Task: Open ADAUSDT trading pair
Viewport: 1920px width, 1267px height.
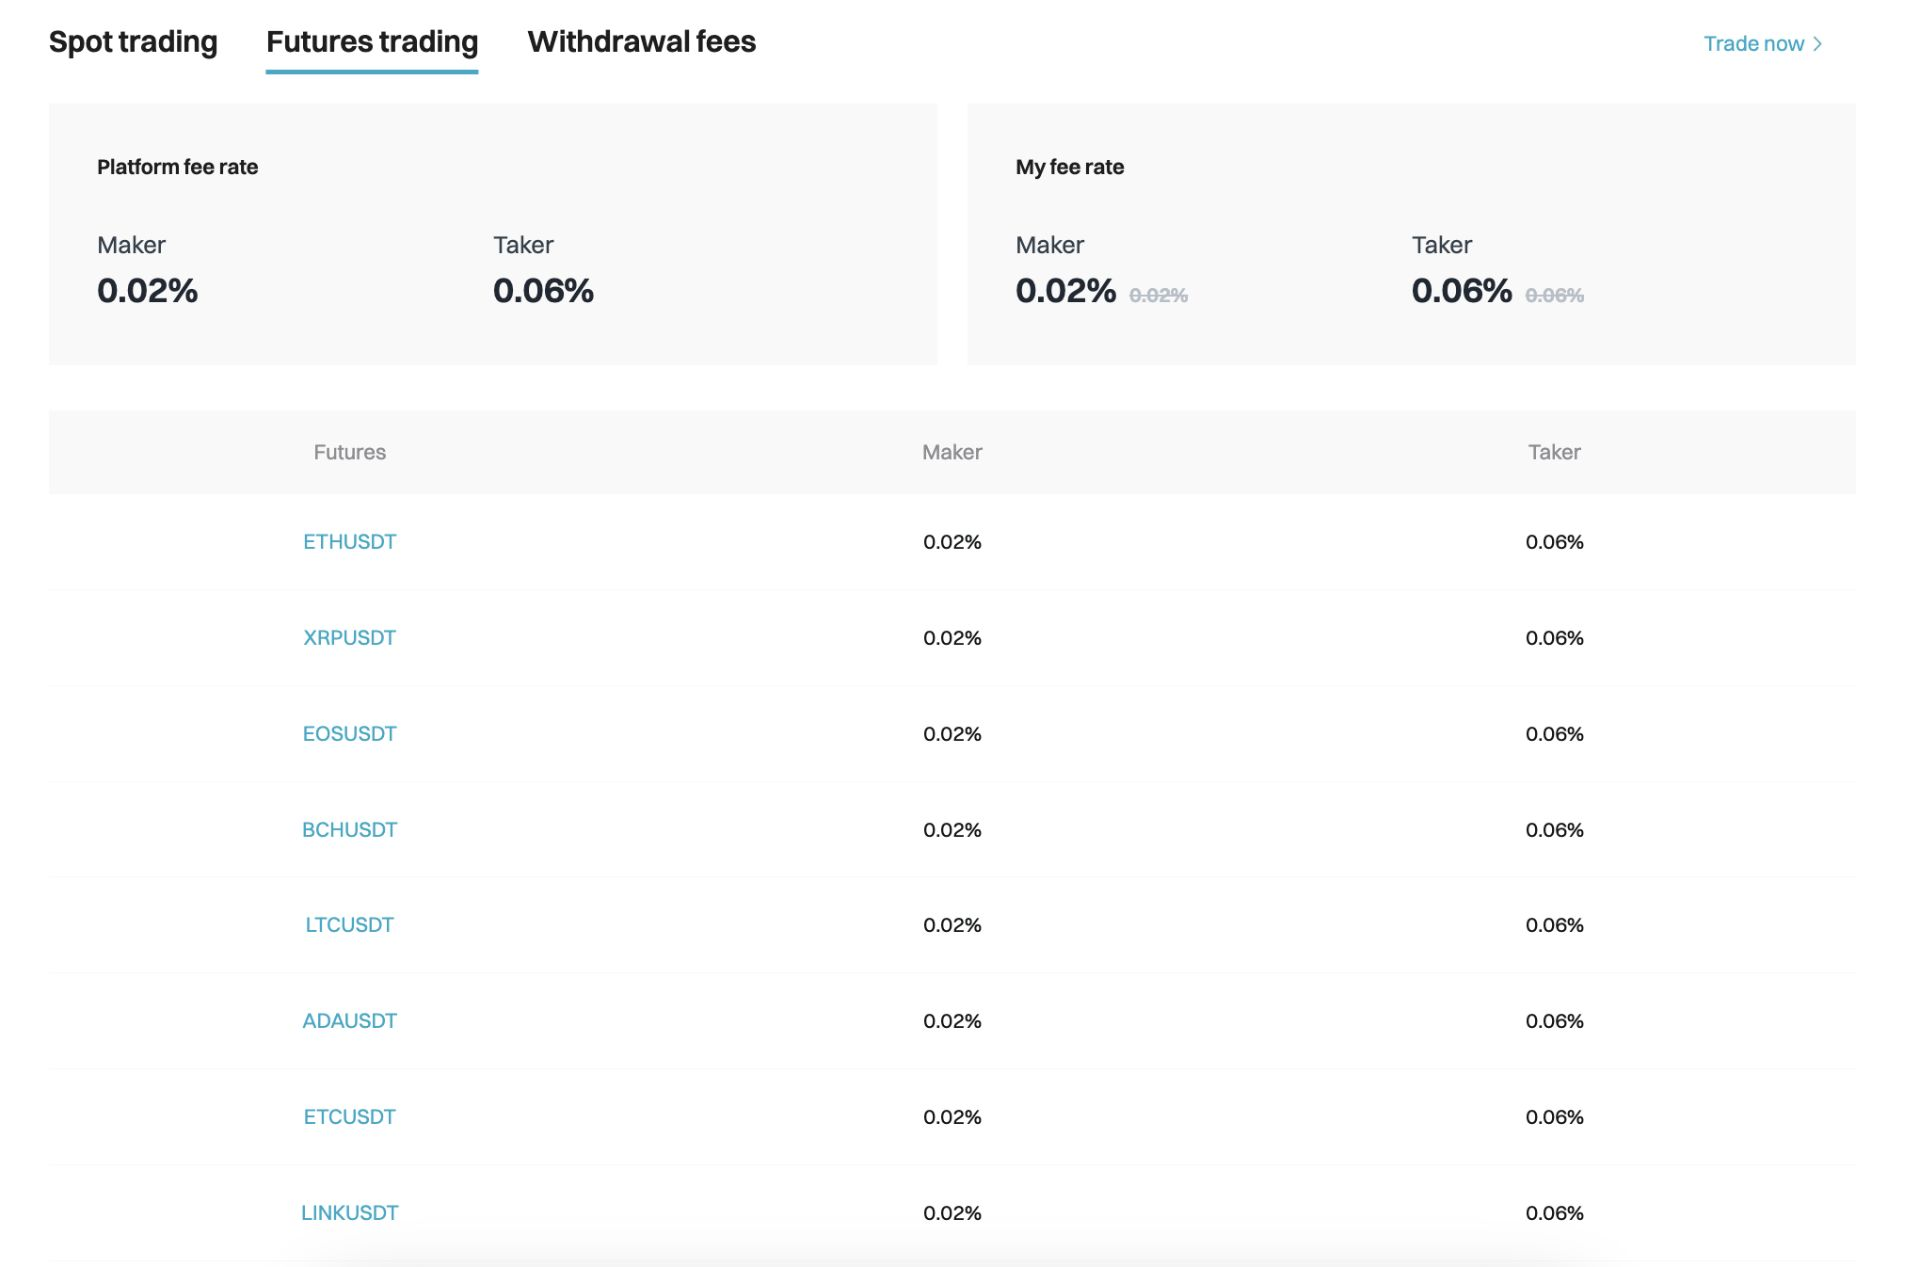Action: point(348,1020)
